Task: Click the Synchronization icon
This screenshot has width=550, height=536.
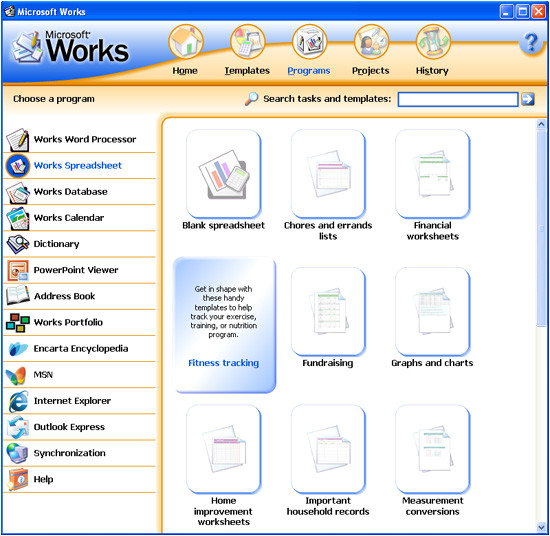Action: click(x=18, y=453)
